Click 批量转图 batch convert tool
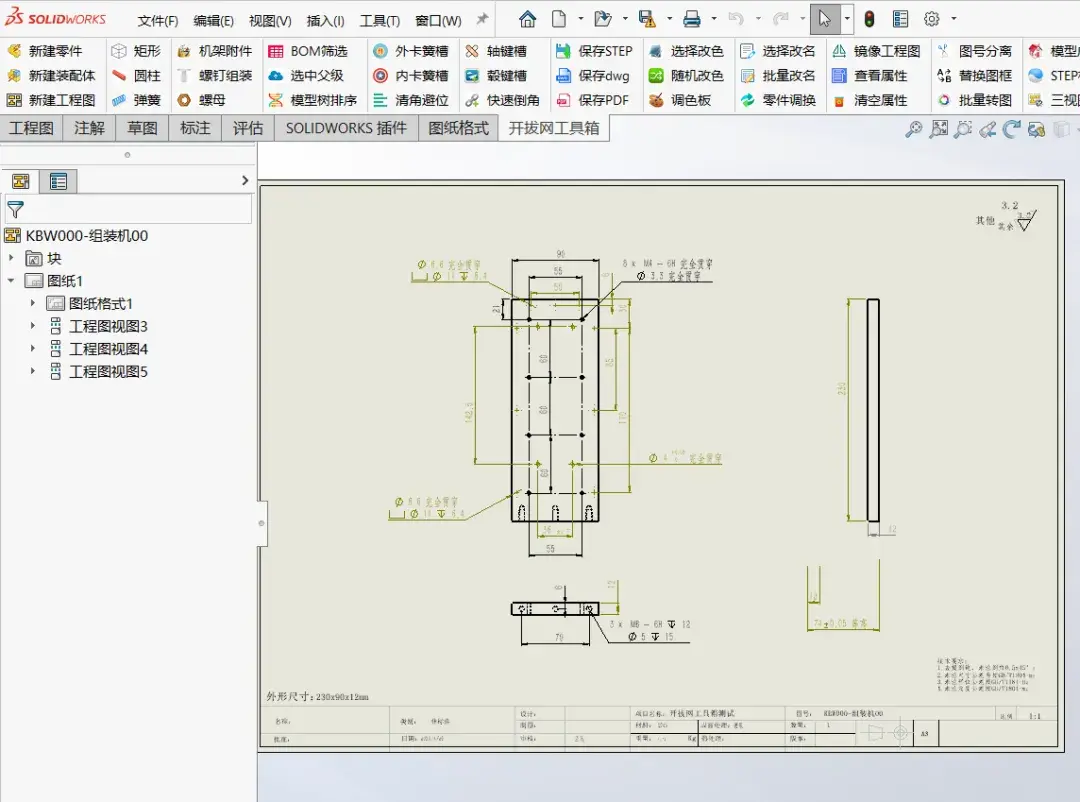 pyautogui.click(x=975, y=101)
